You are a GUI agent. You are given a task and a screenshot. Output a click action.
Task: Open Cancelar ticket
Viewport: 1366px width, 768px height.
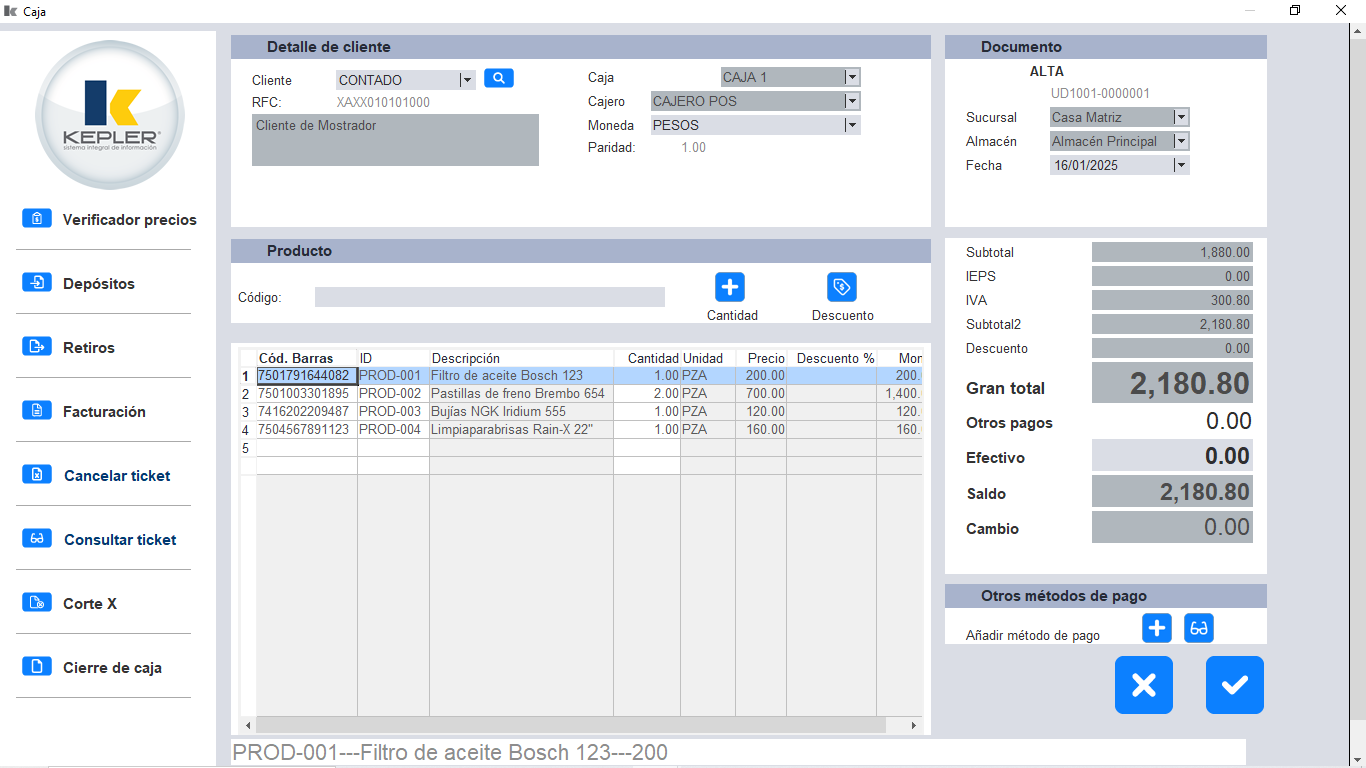click(115, 475)
